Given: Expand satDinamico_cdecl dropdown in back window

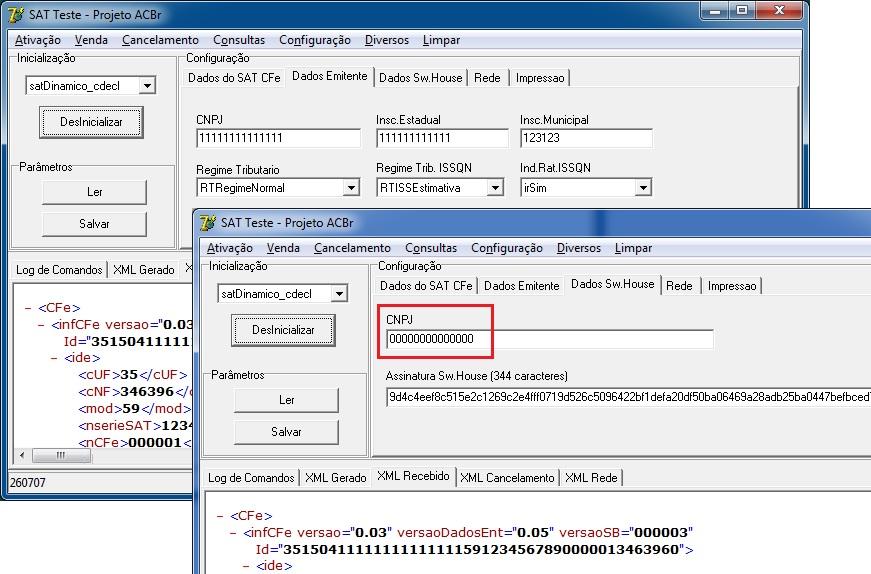Looking at the screenshot, I should point(147,86).
